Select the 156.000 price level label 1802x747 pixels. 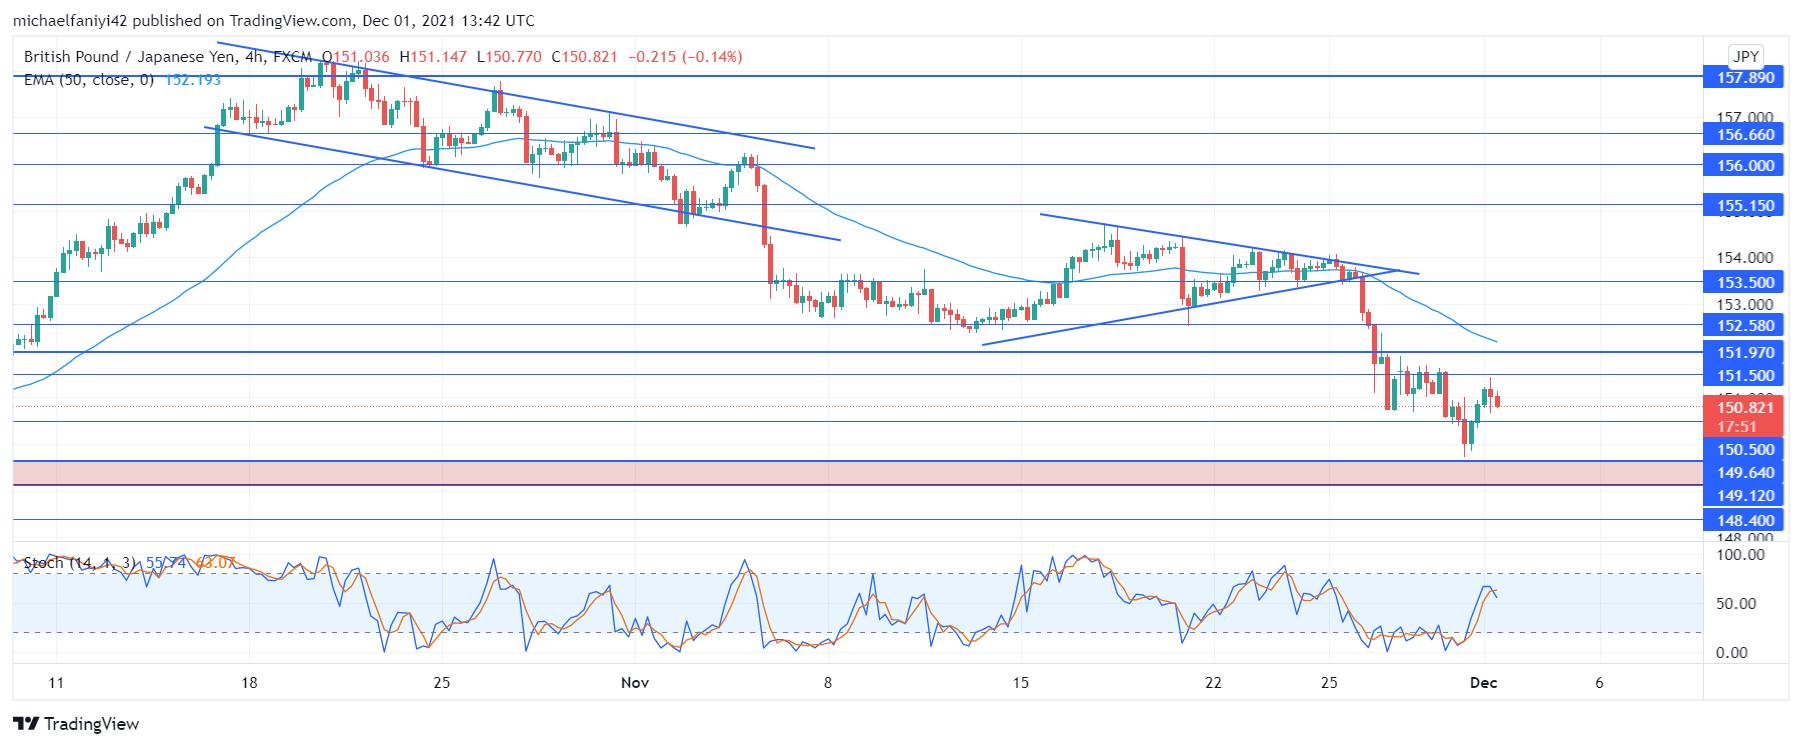(x=1743, y=165)
